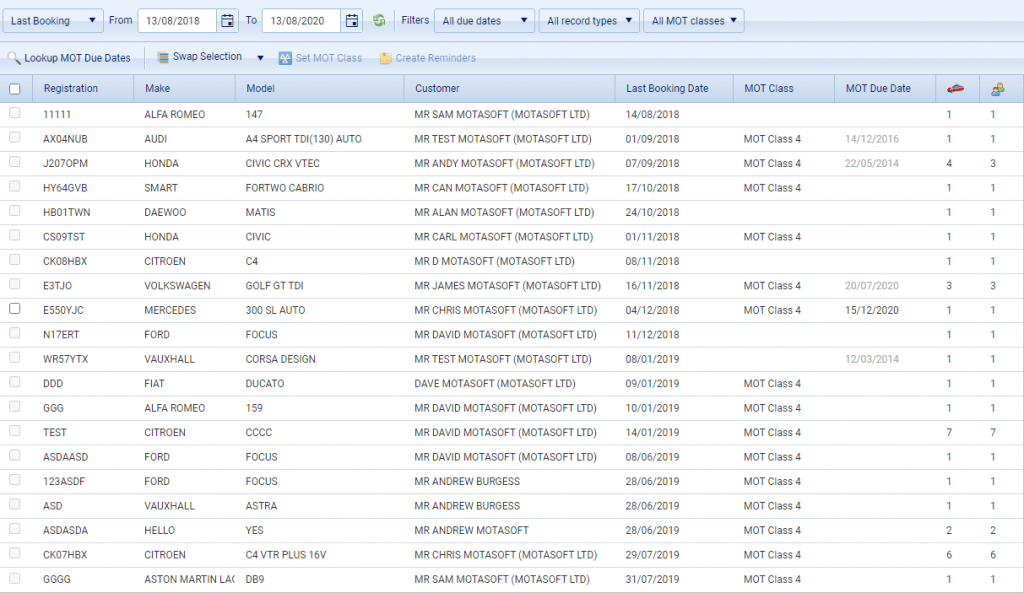Click MOT due date 15/12/2020

pos(872,310)
